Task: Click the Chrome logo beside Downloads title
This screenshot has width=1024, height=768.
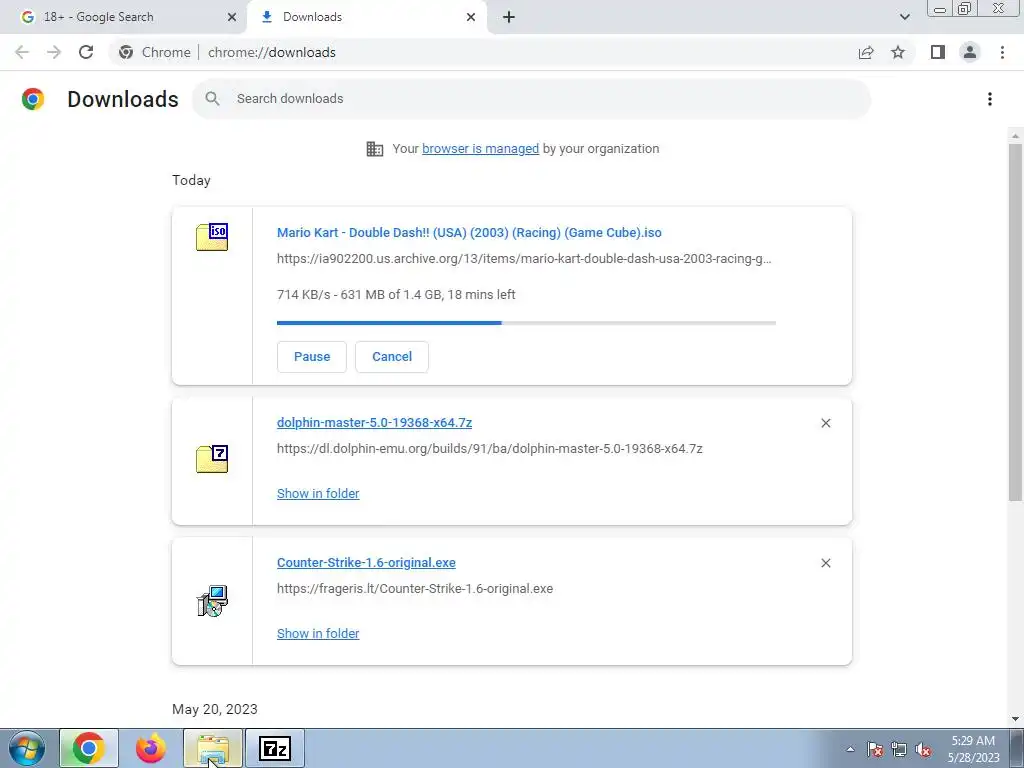Action: pyautogui.click(x=33, y=99)
